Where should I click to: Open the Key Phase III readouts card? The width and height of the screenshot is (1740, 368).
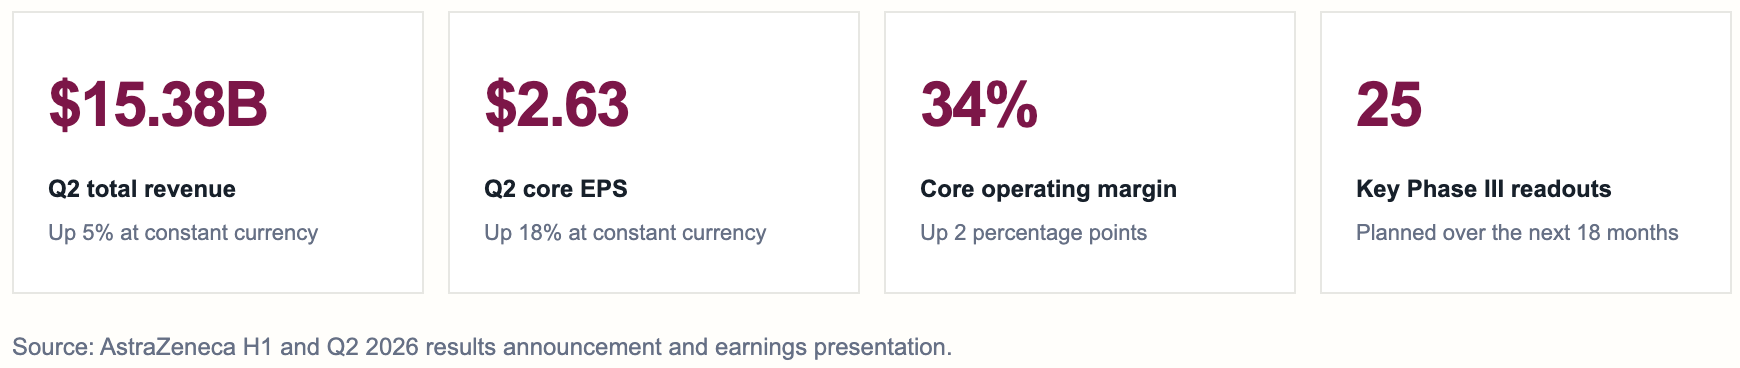click(x=1526, y=153)
